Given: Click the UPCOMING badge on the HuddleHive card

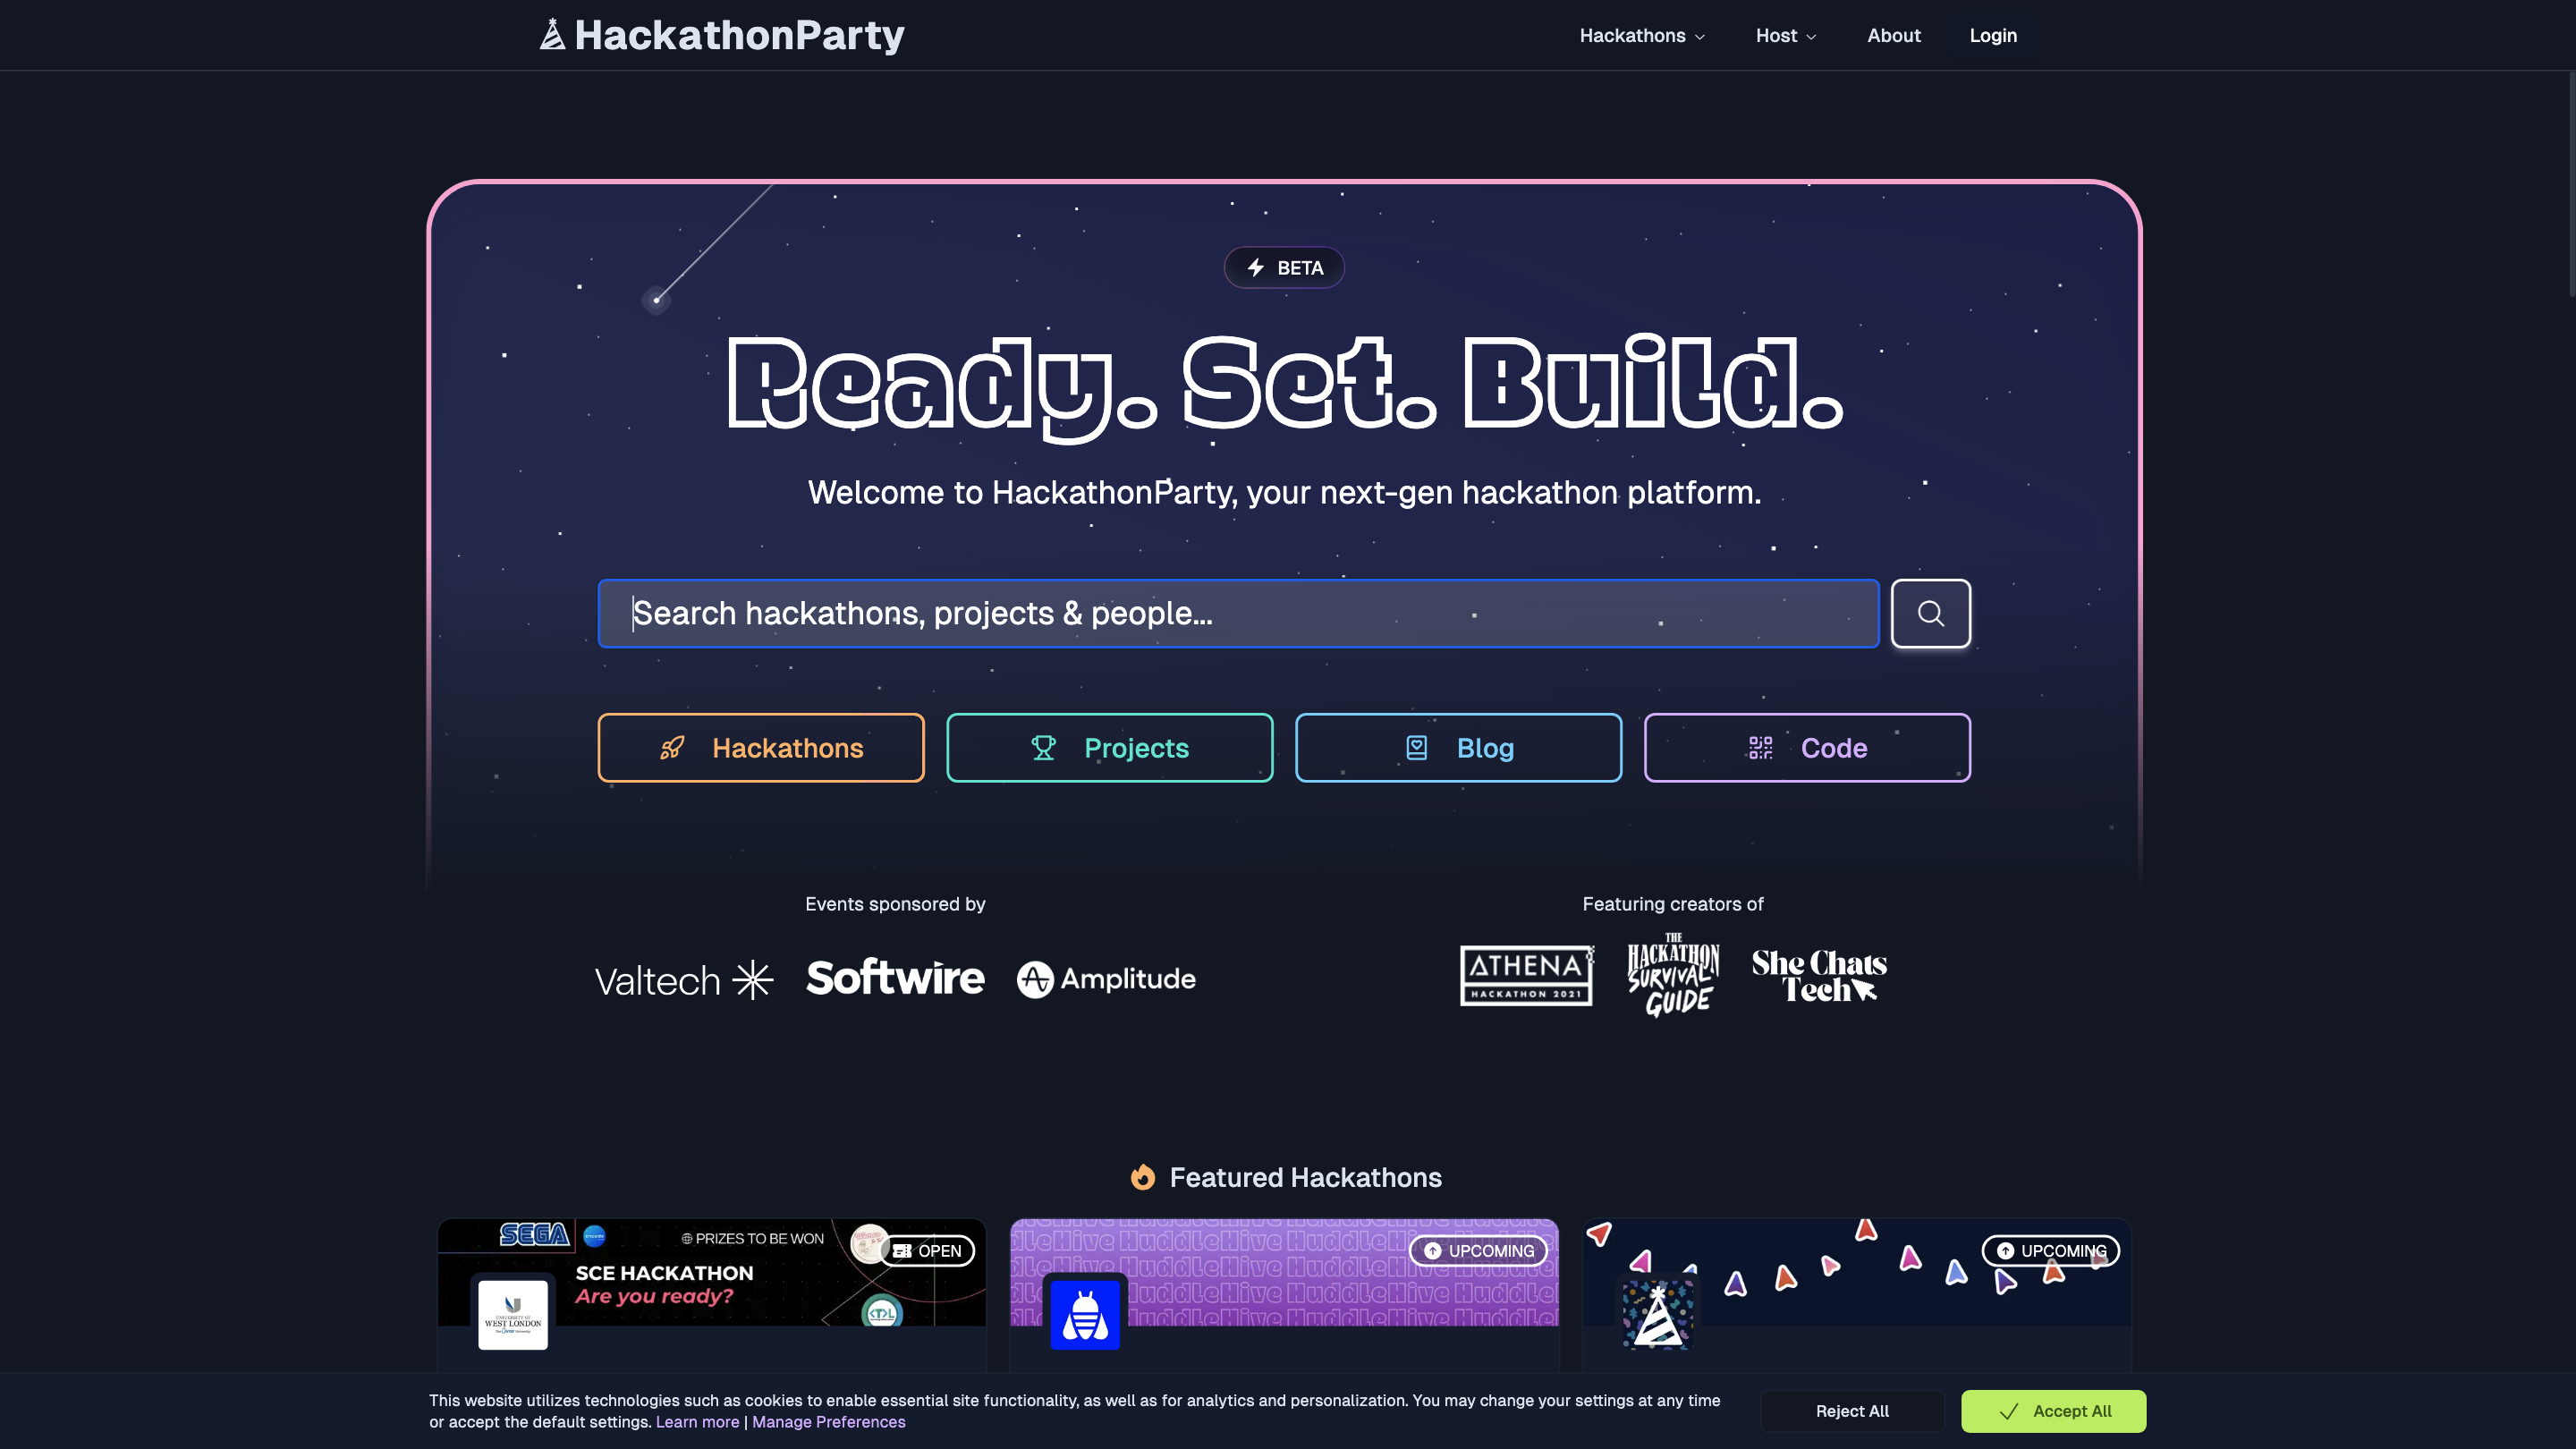Looking at the screenshot, I should click(x=1478, y=1250).
